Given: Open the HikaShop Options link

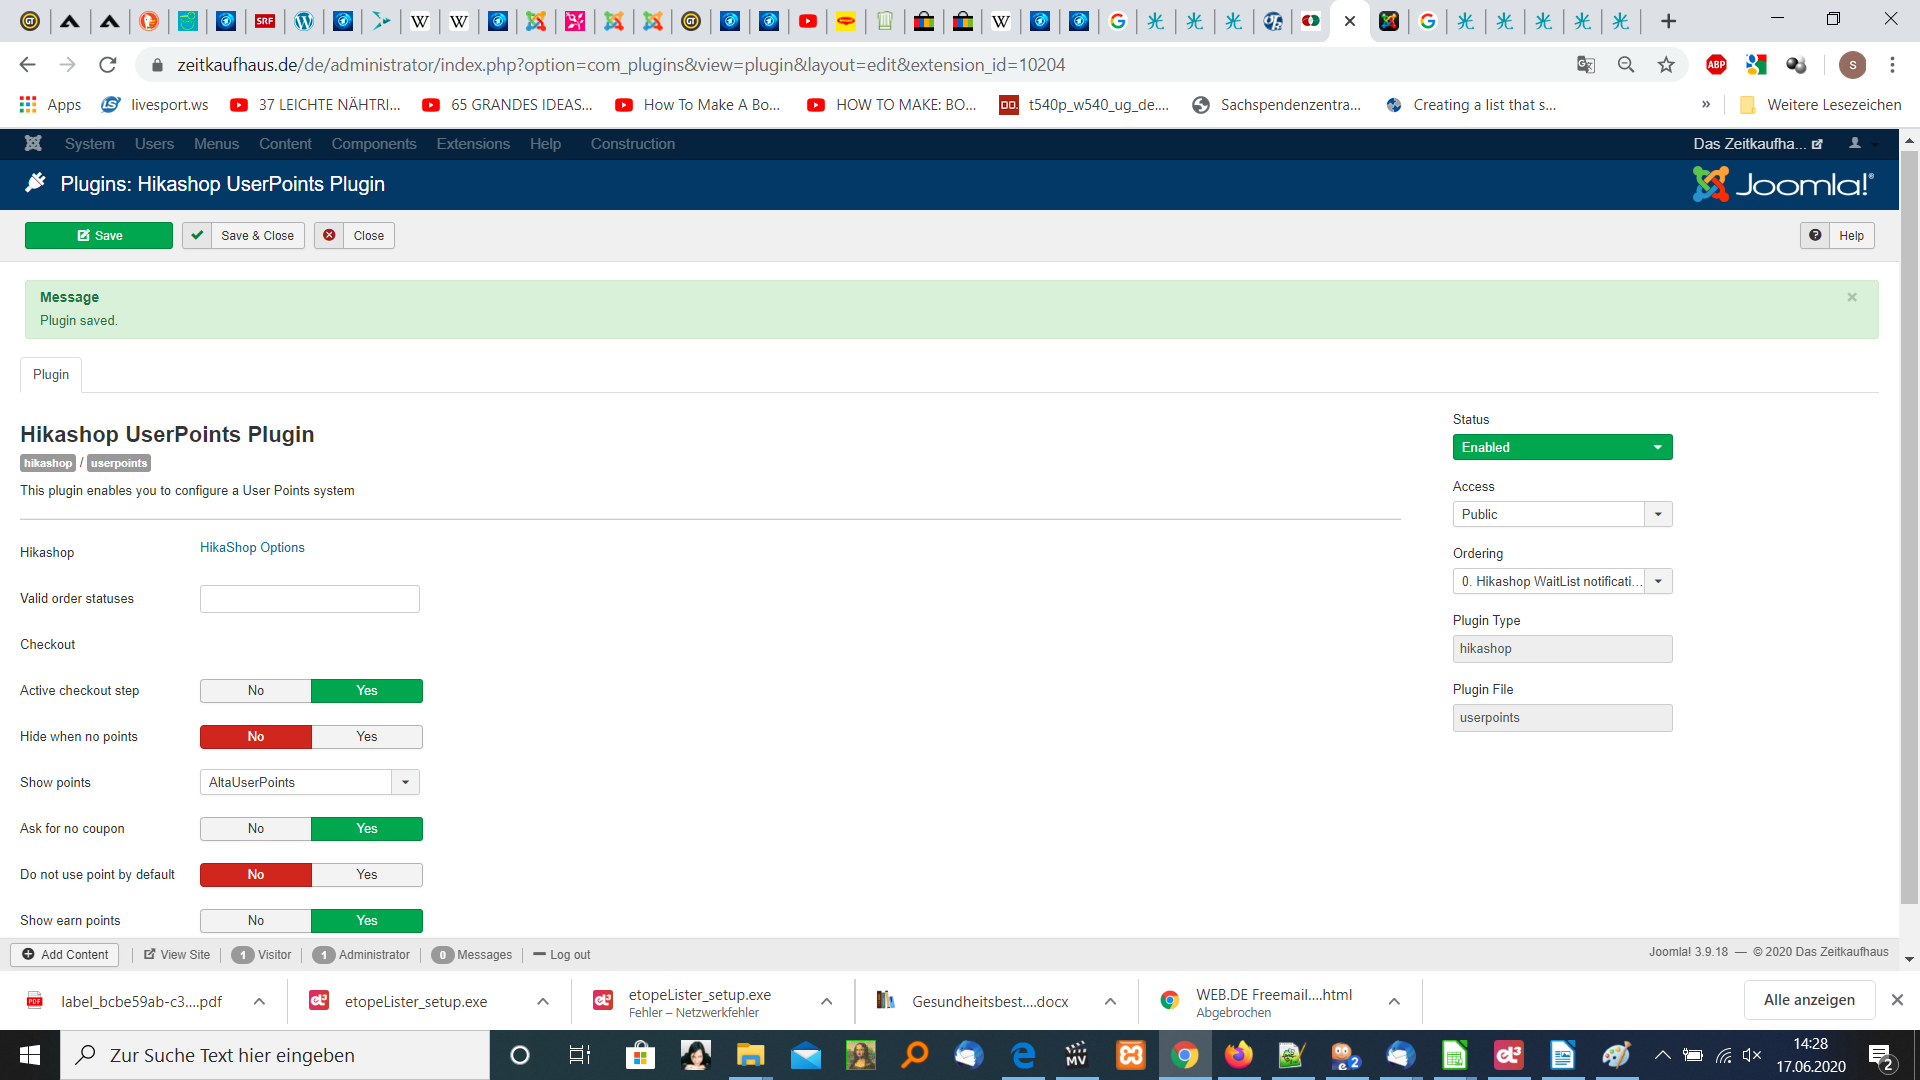Looking at the screenshot, I should [x=252, y=547].
